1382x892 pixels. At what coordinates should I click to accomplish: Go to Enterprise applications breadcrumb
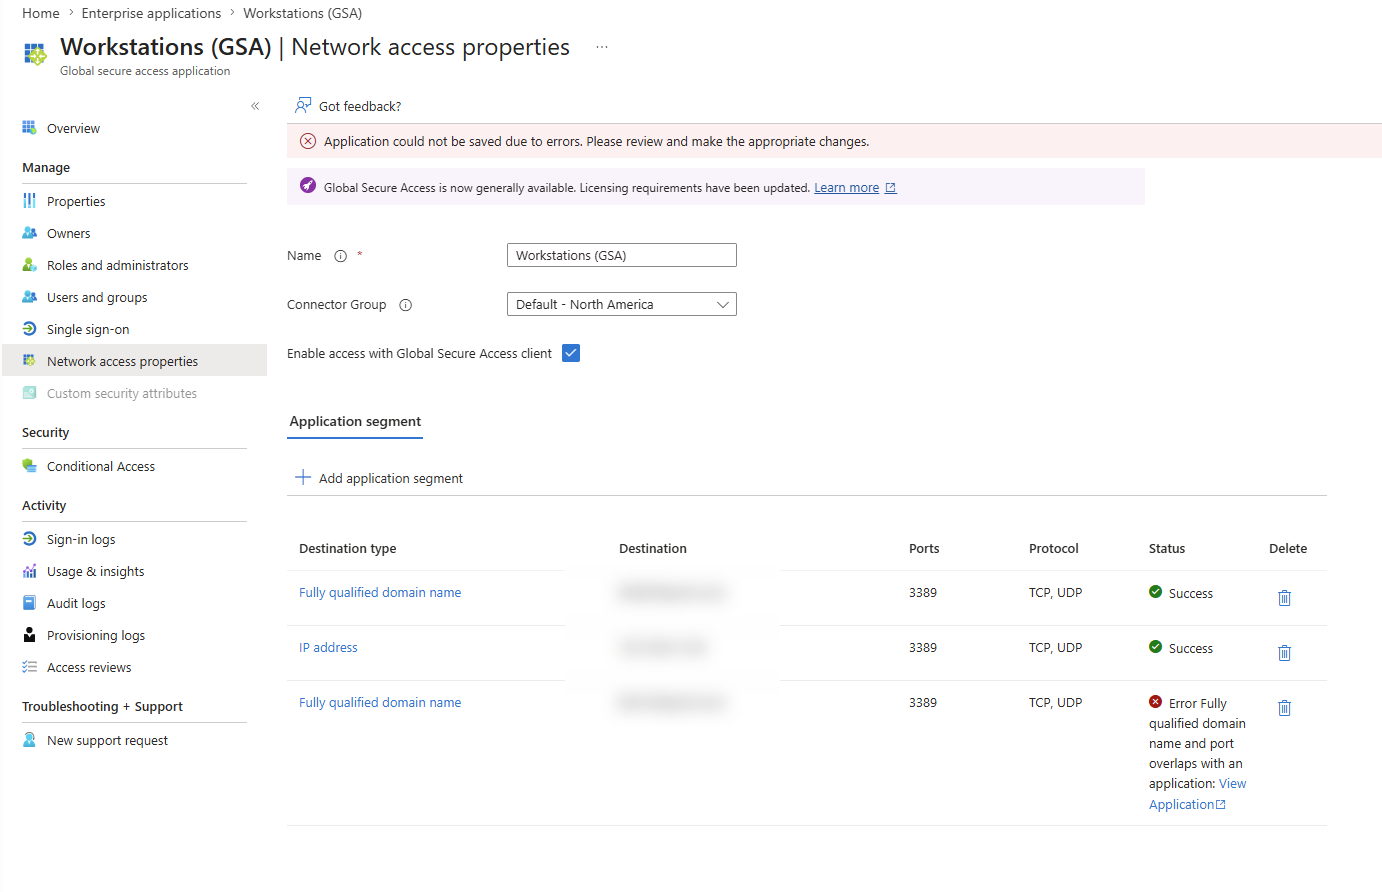151,13
